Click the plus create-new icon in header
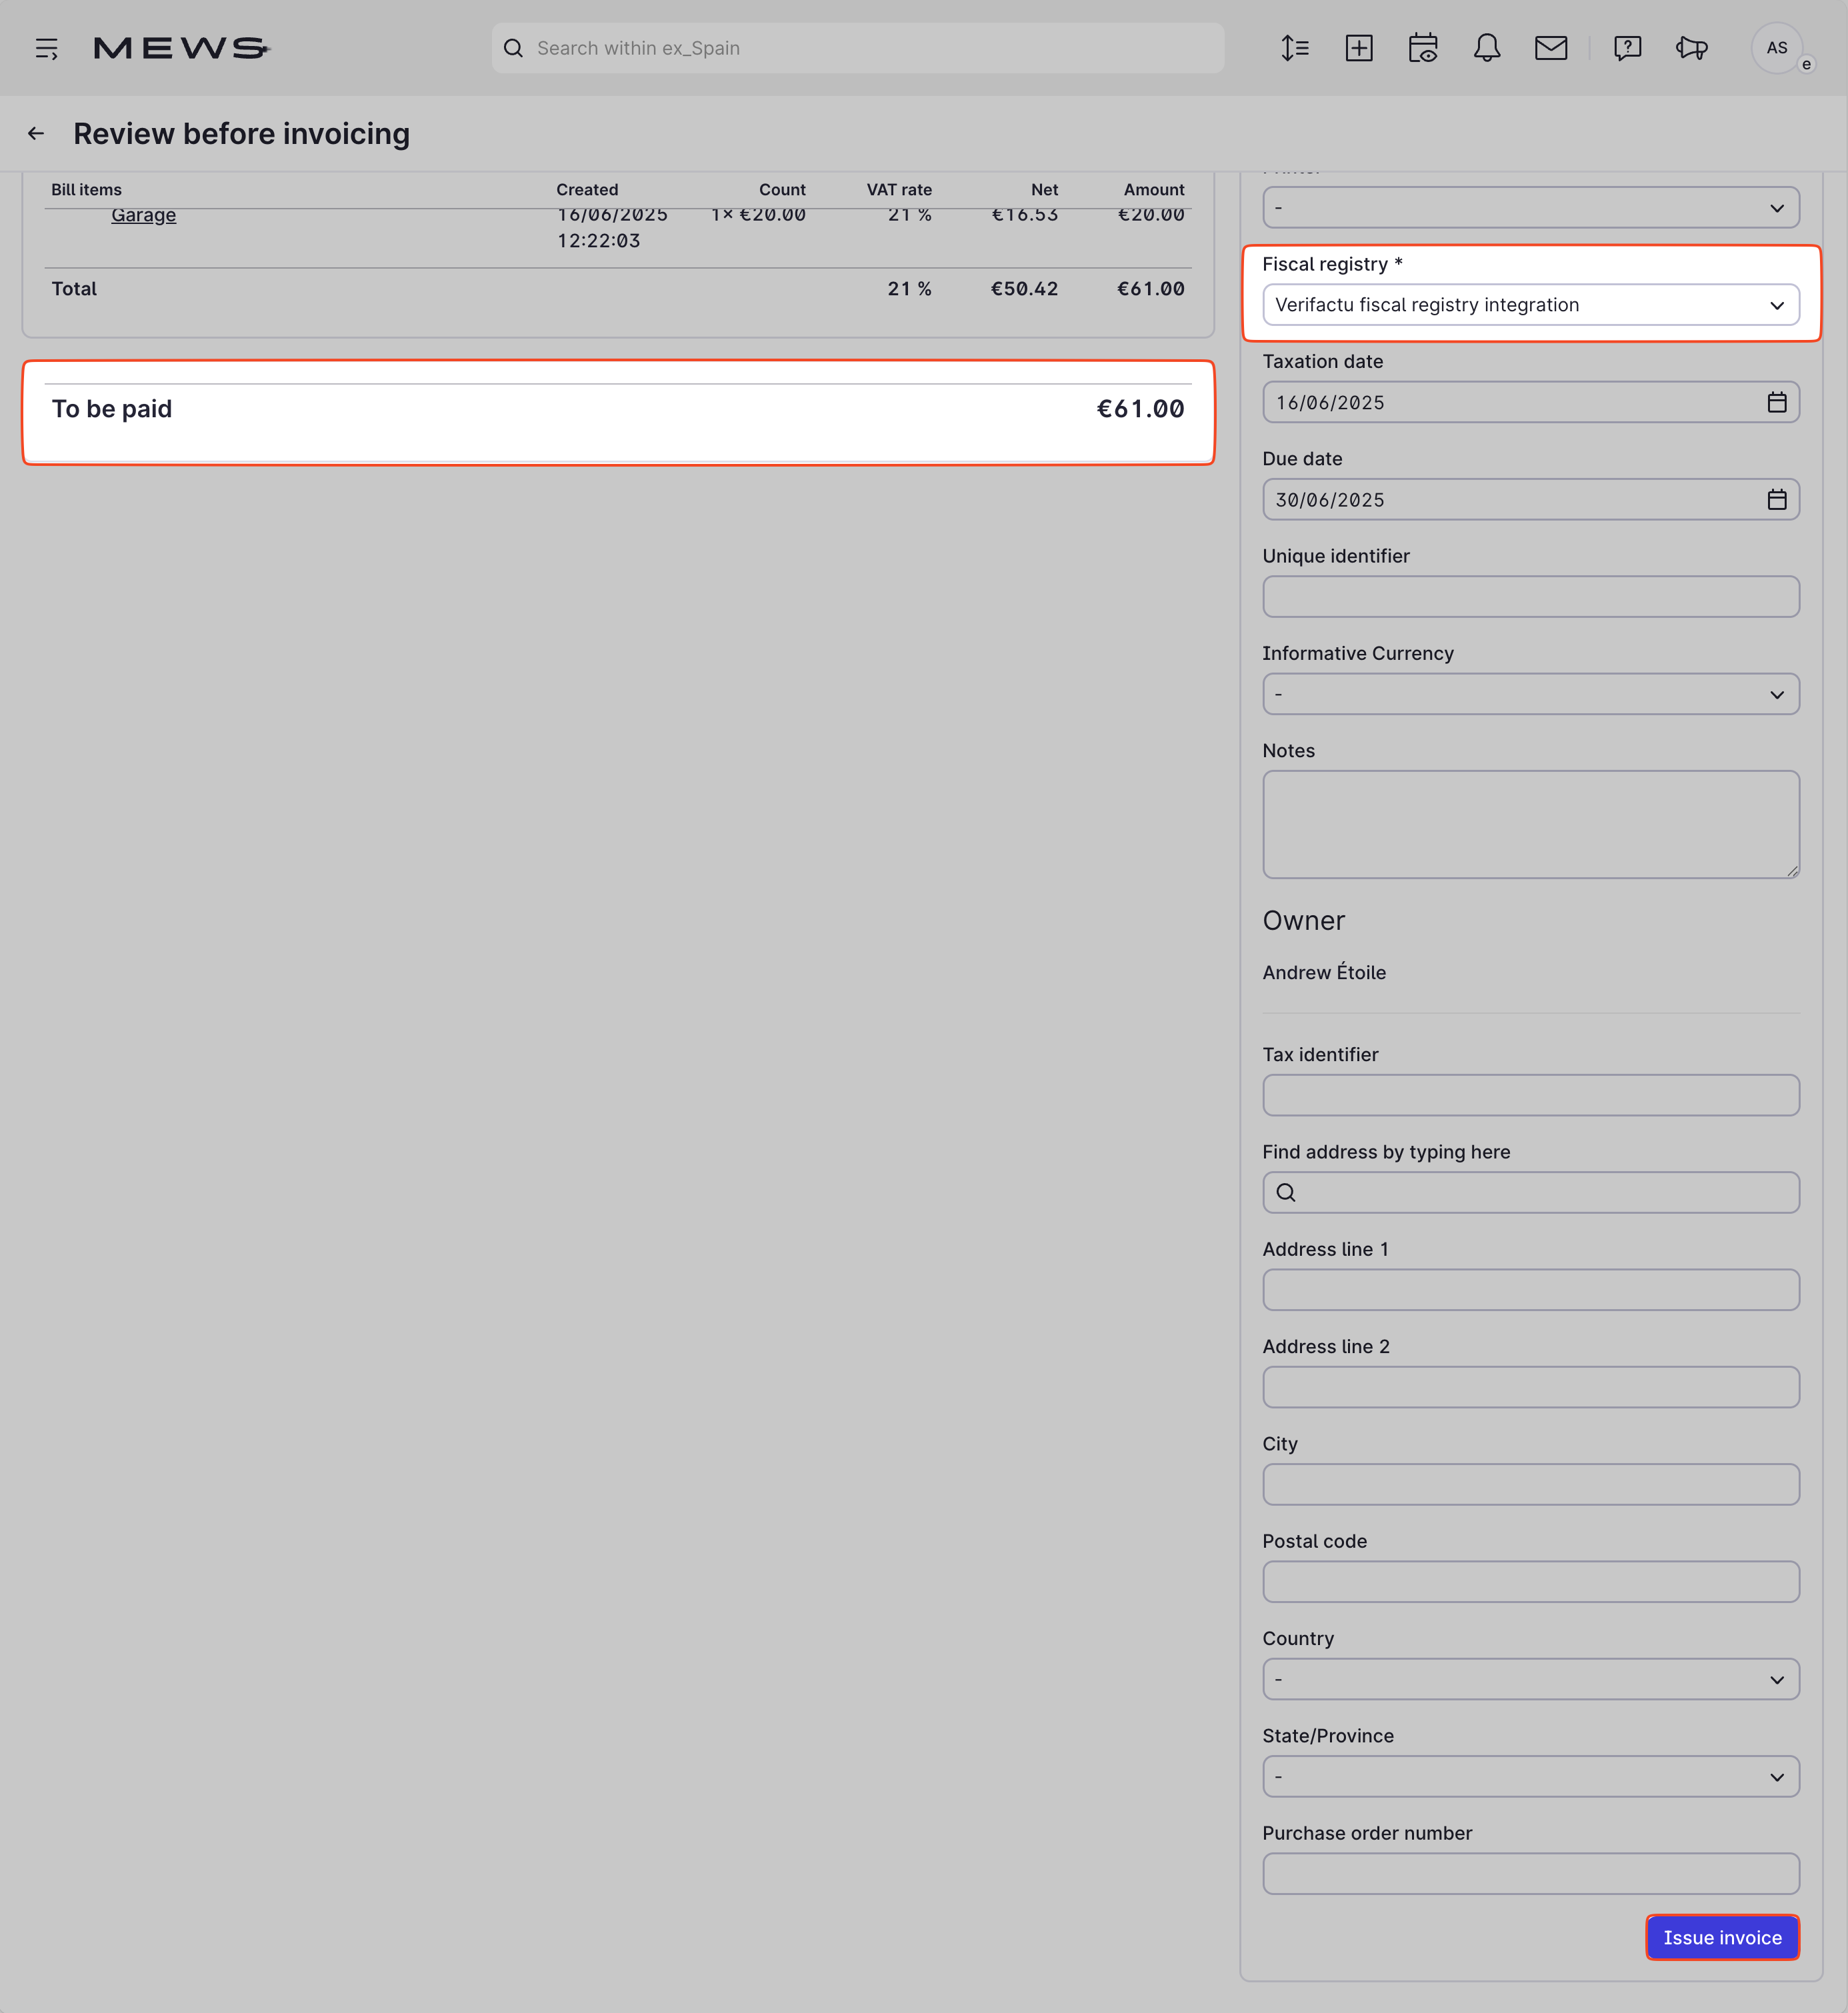The image size is (1848, 2013). [x=1359, y=48]
